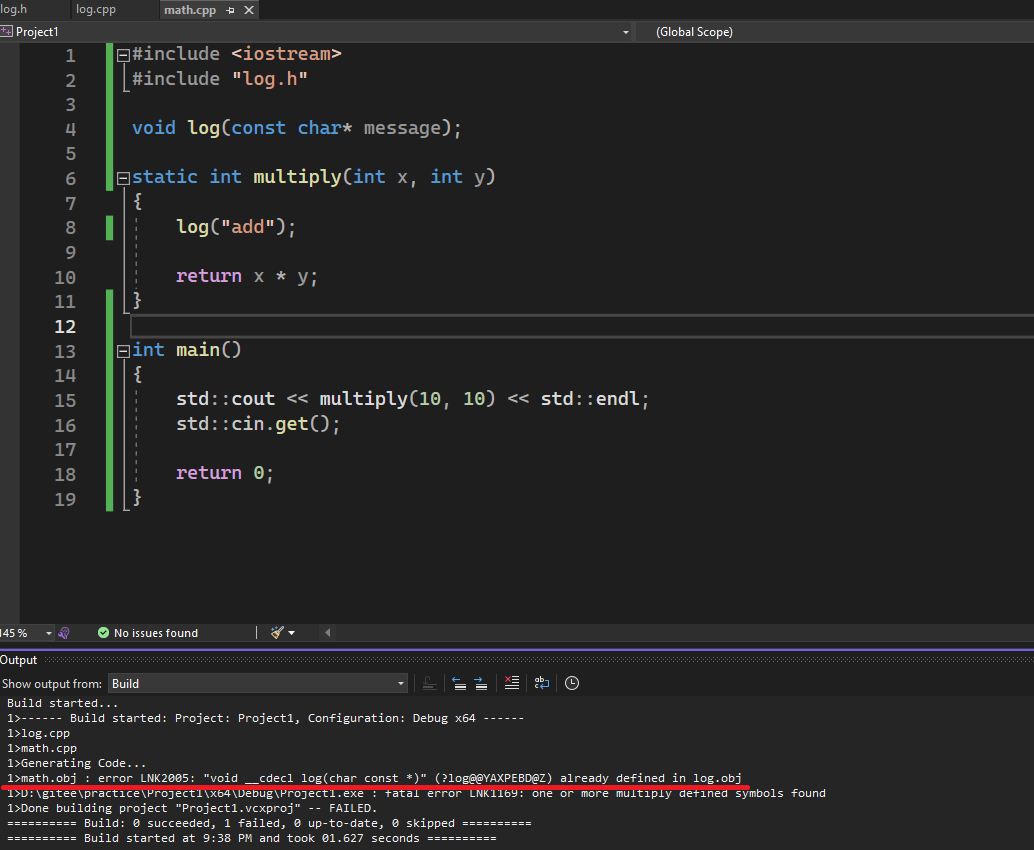Click the project icon beside Project1

click(x=7, y=32)
